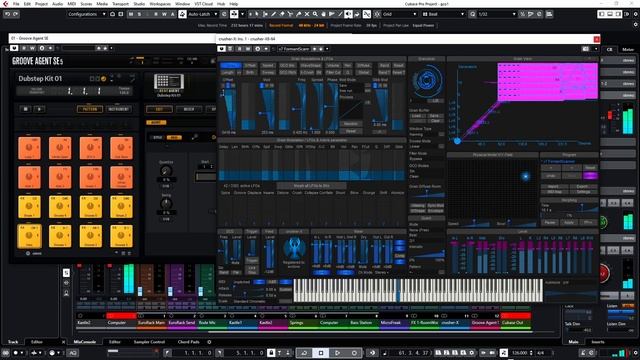Image resolution: width=640 pixels, height=360 pixels.
Task: Open the Auto-Latch automation mode dropdown
Action: click(x=202, y=14)
